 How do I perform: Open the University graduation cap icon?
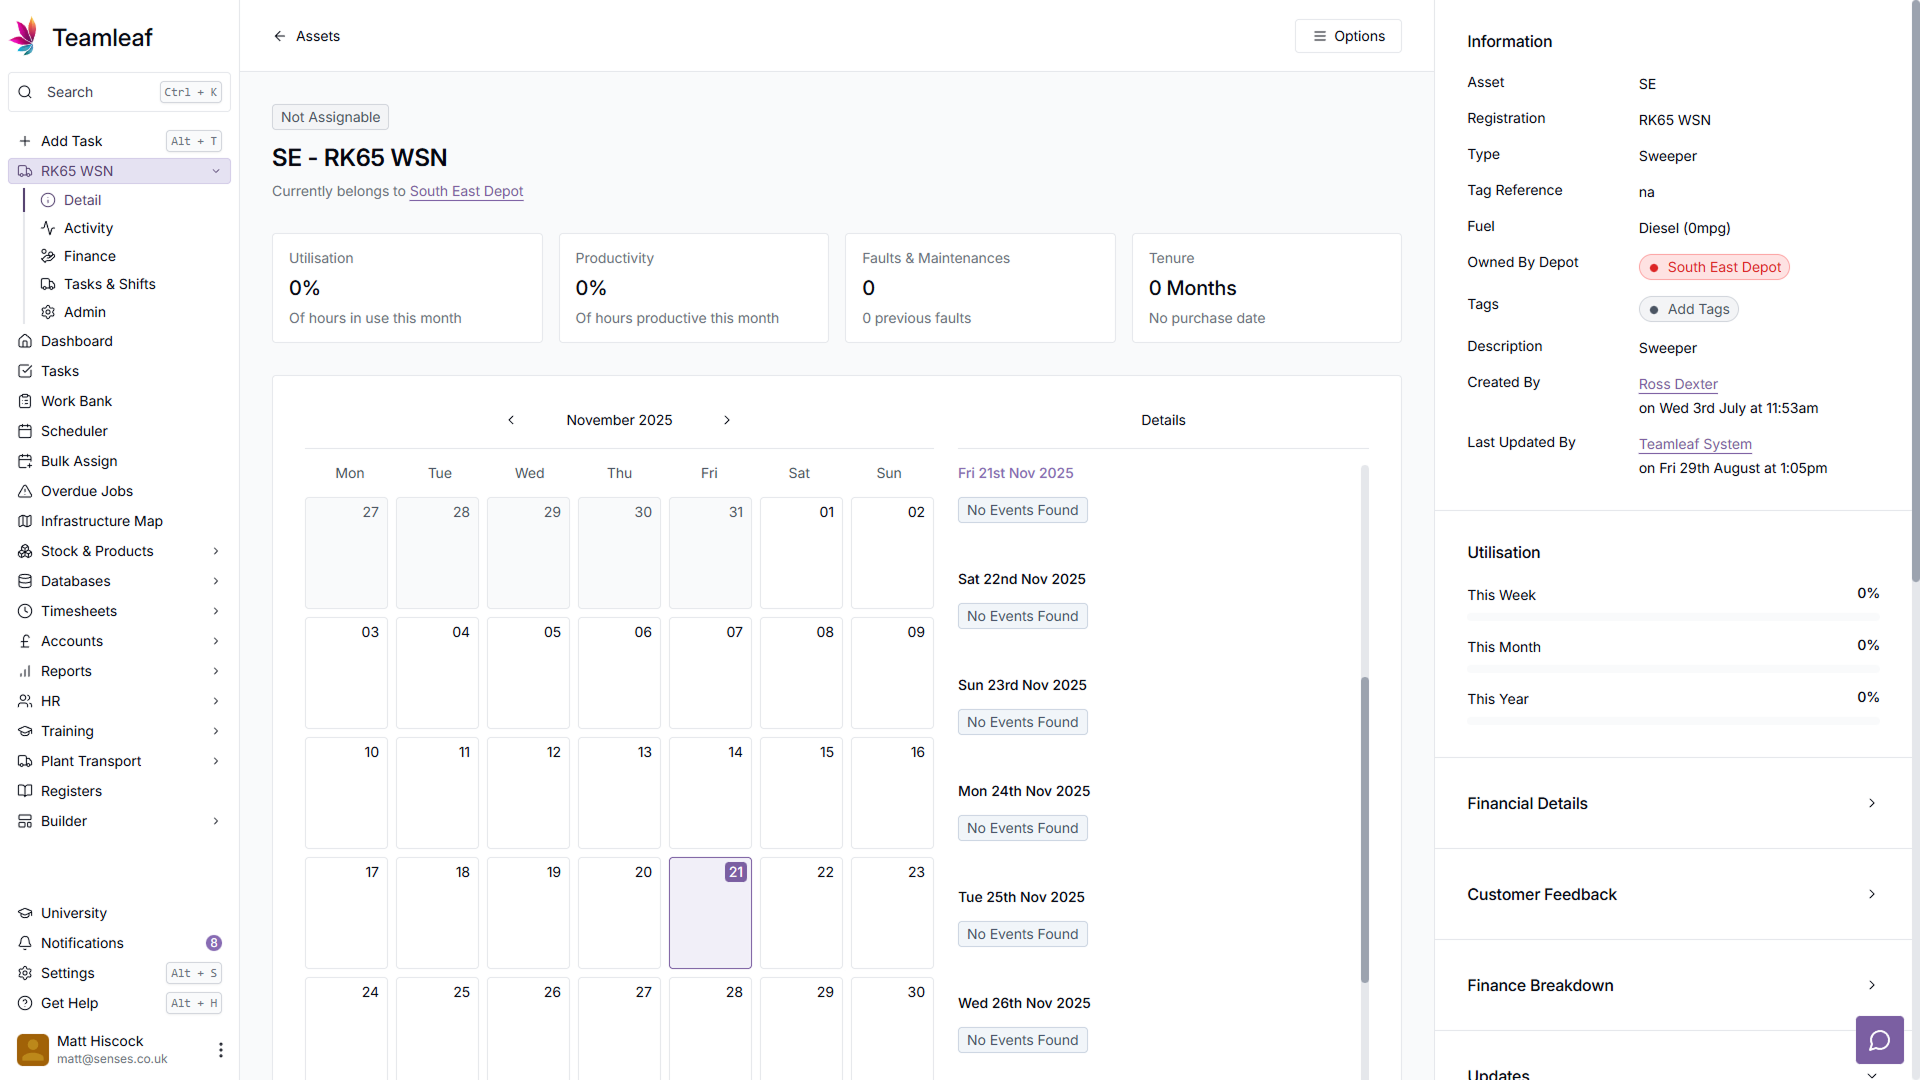pos(25,913)
